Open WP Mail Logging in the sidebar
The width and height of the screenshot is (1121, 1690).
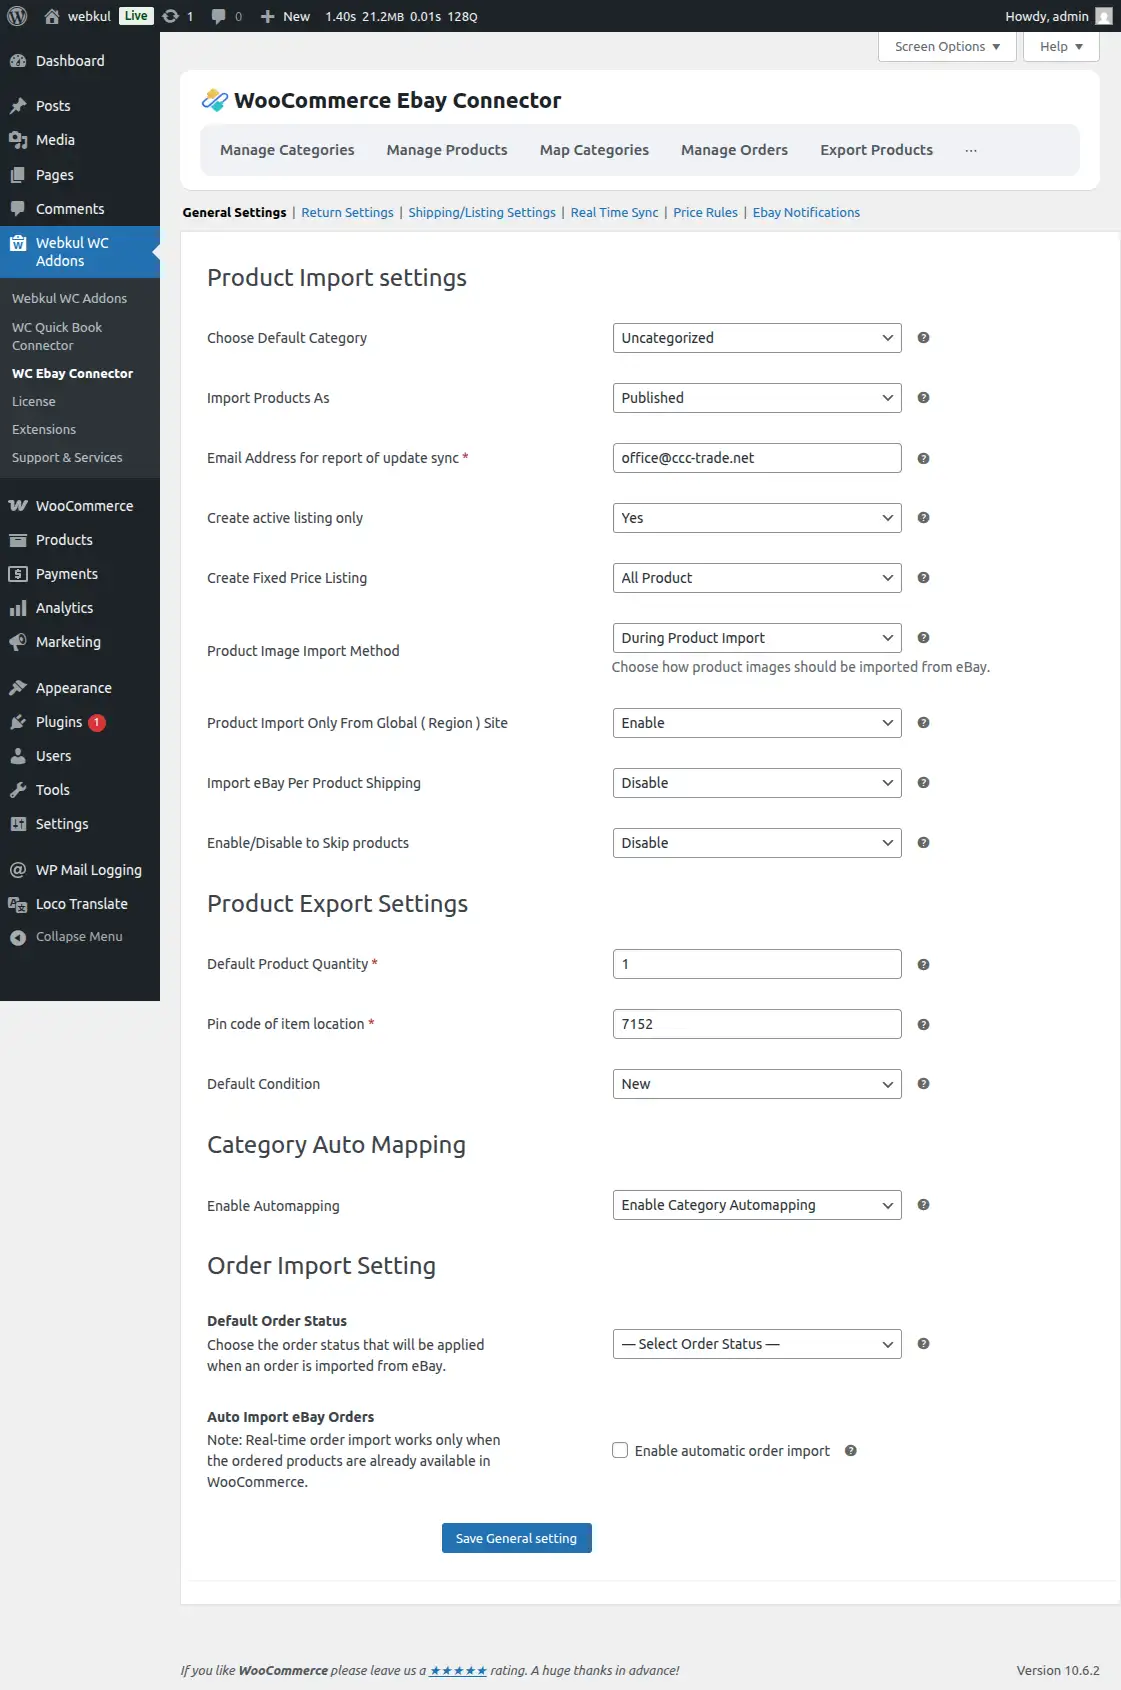(80, 870)
